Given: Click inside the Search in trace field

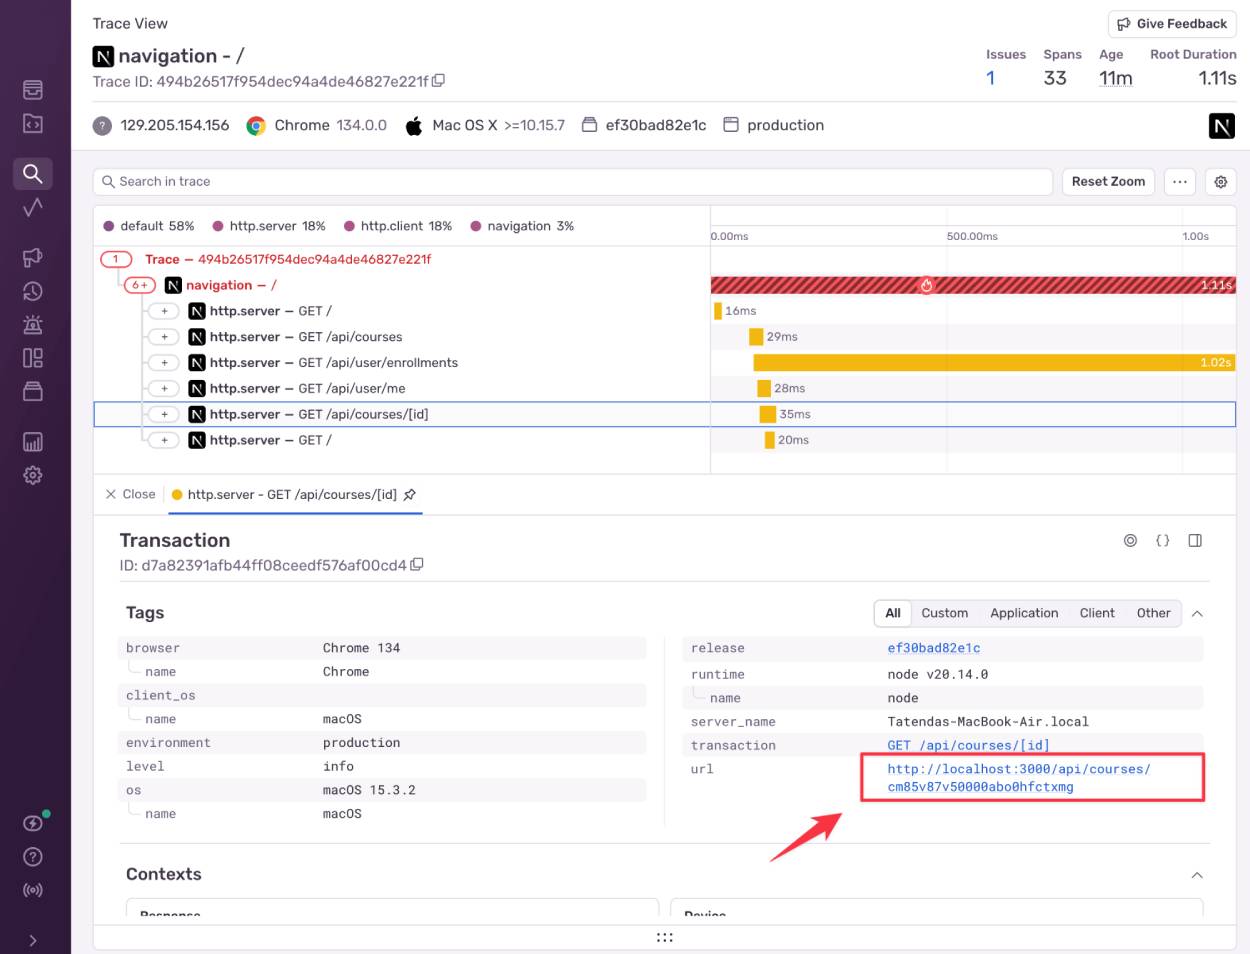Looking at the screenshot, I should point(400,182).
